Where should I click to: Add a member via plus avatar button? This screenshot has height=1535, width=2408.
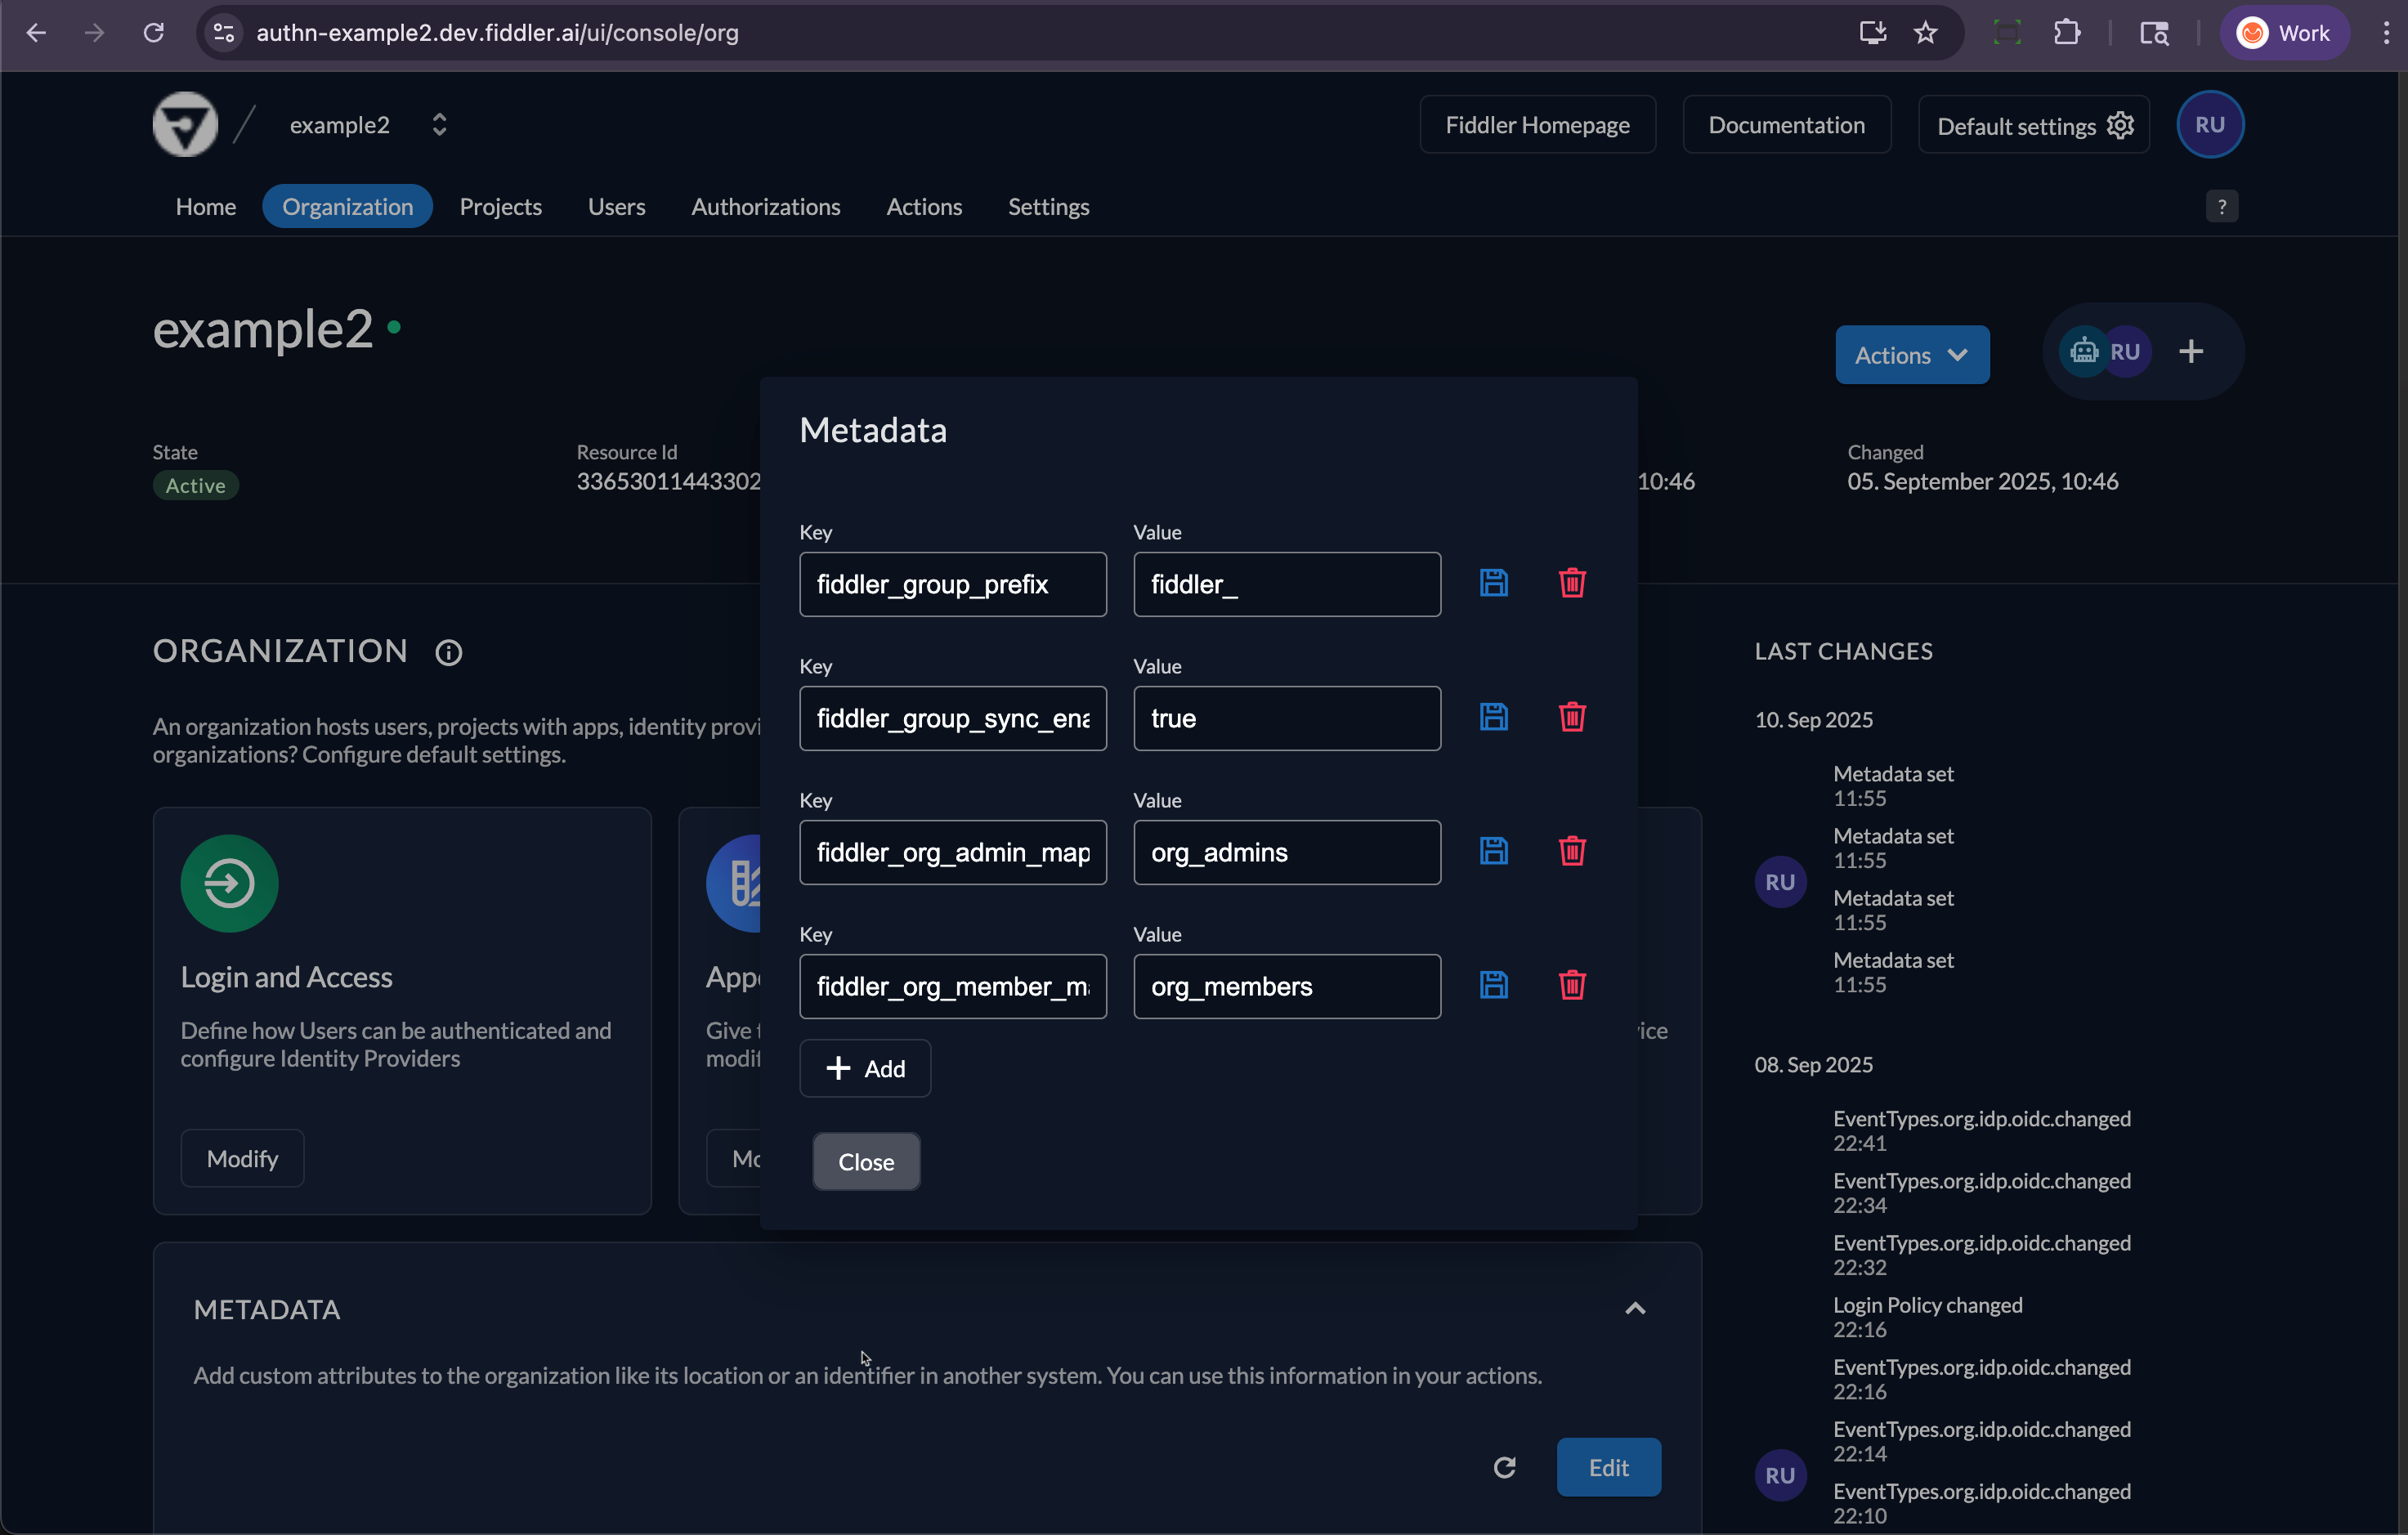2192,351
